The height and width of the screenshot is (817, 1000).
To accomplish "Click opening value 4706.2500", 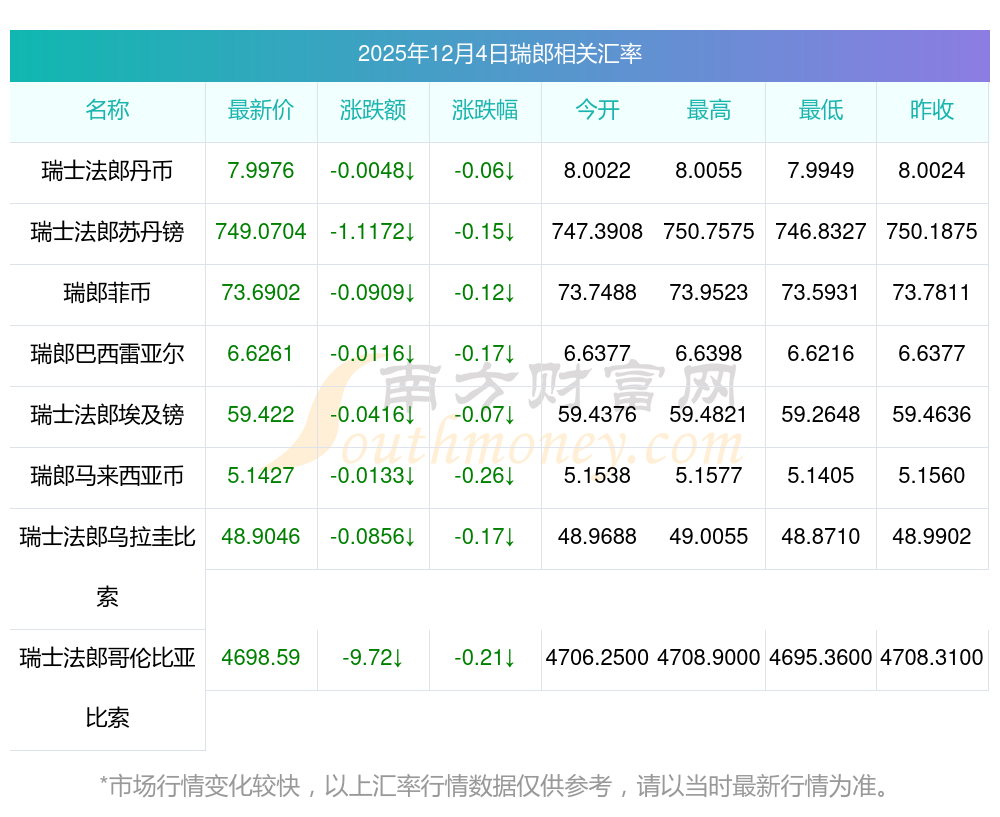I will [x=597, y=658].
